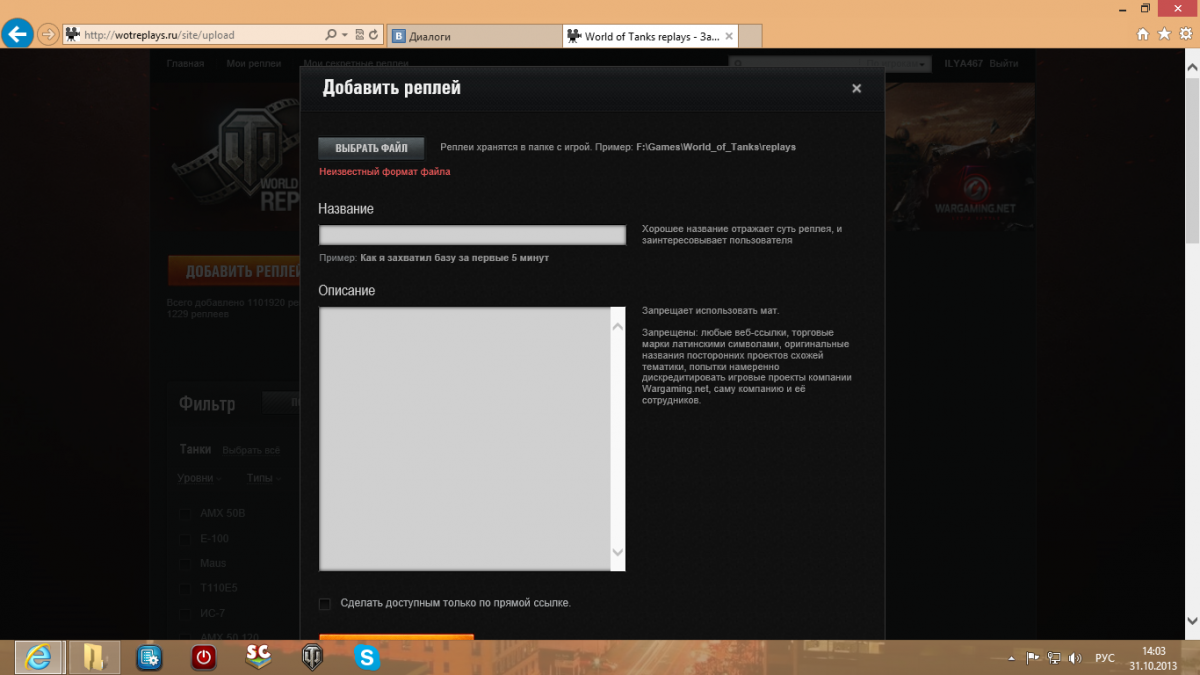Tick the AMX 50B tank checkbox
Viewport: 1200px width, 675px height.
185,513
